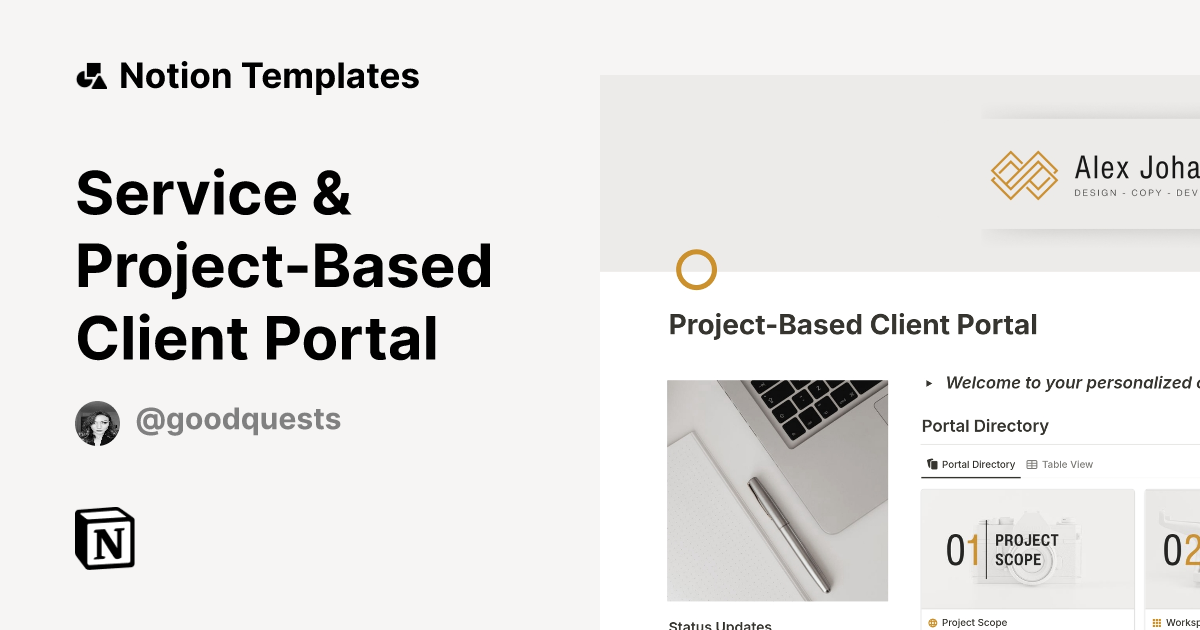
Task: Click the globe icon next to Project Scope
Action: 931,622
